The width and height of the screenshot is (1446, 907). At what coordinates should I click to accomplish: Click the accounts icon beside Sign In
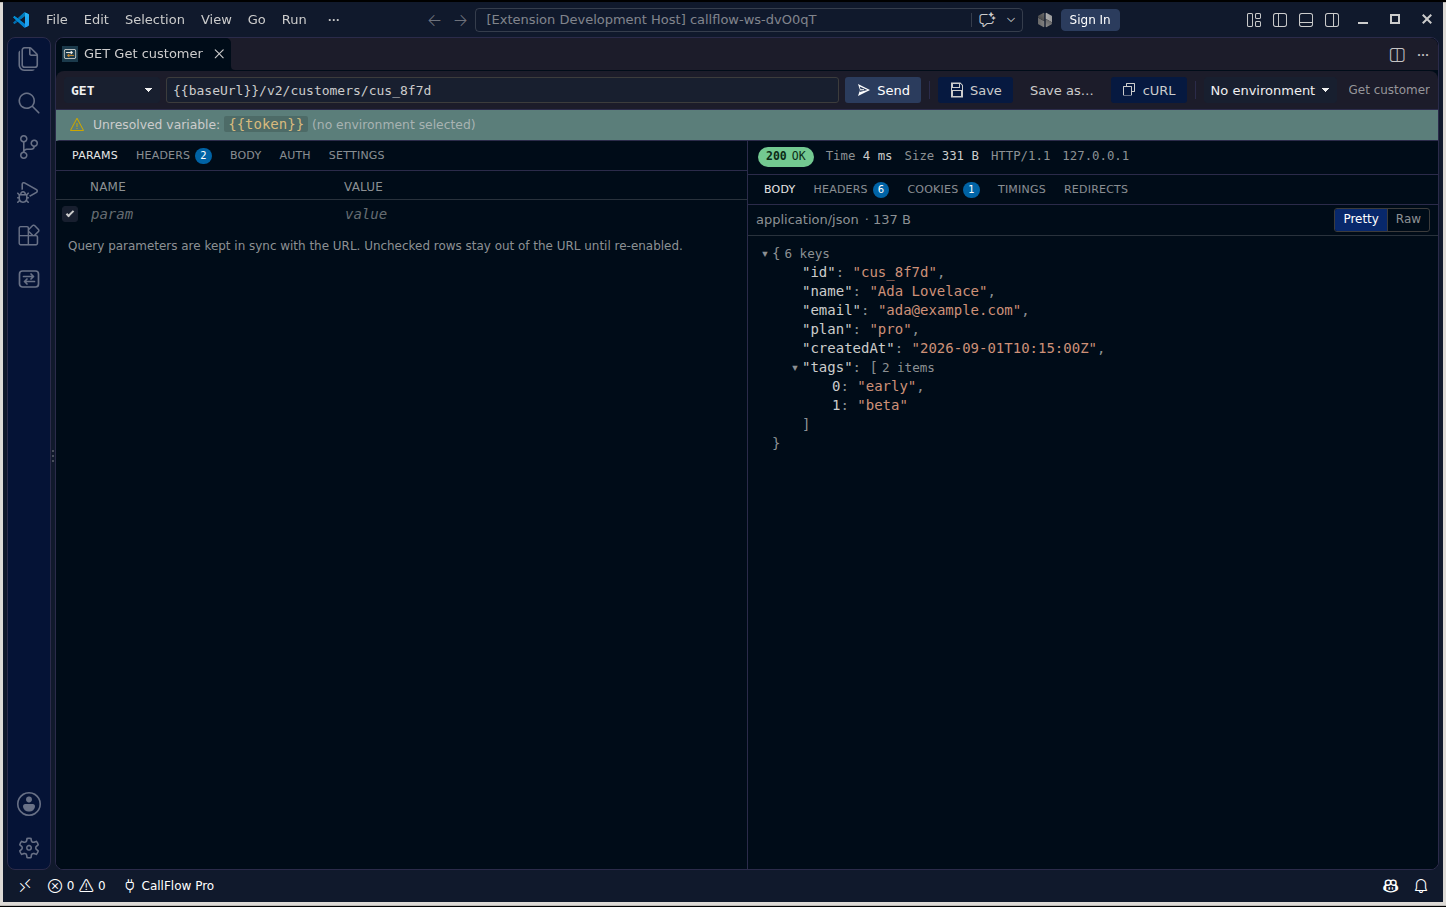[x=1045, y=20]
